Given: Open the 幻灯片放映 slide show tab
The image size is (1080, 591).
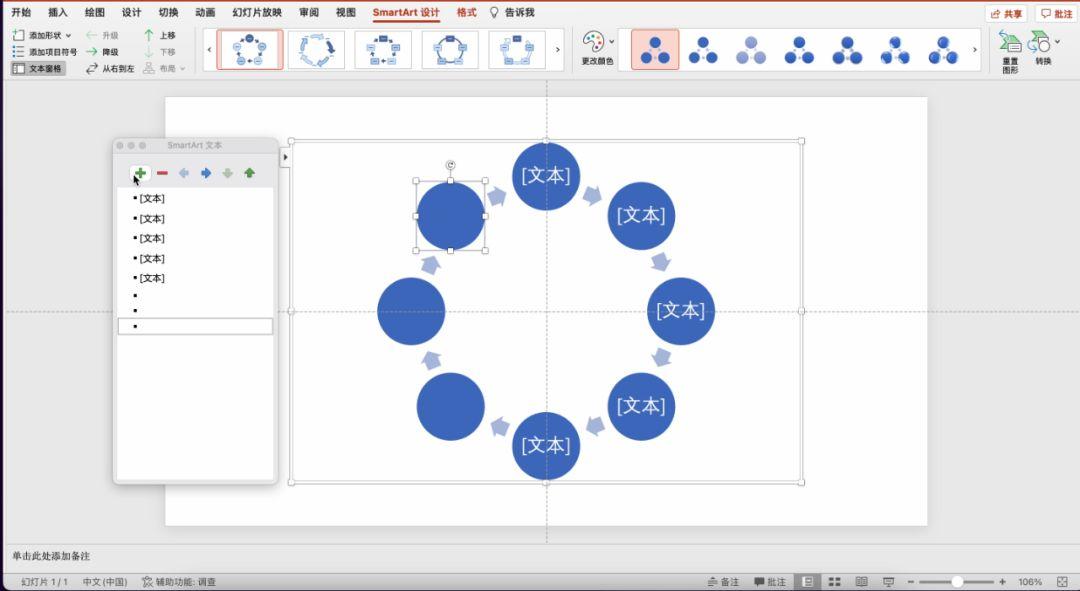Looking at the screenshot, I should point(257,12).
